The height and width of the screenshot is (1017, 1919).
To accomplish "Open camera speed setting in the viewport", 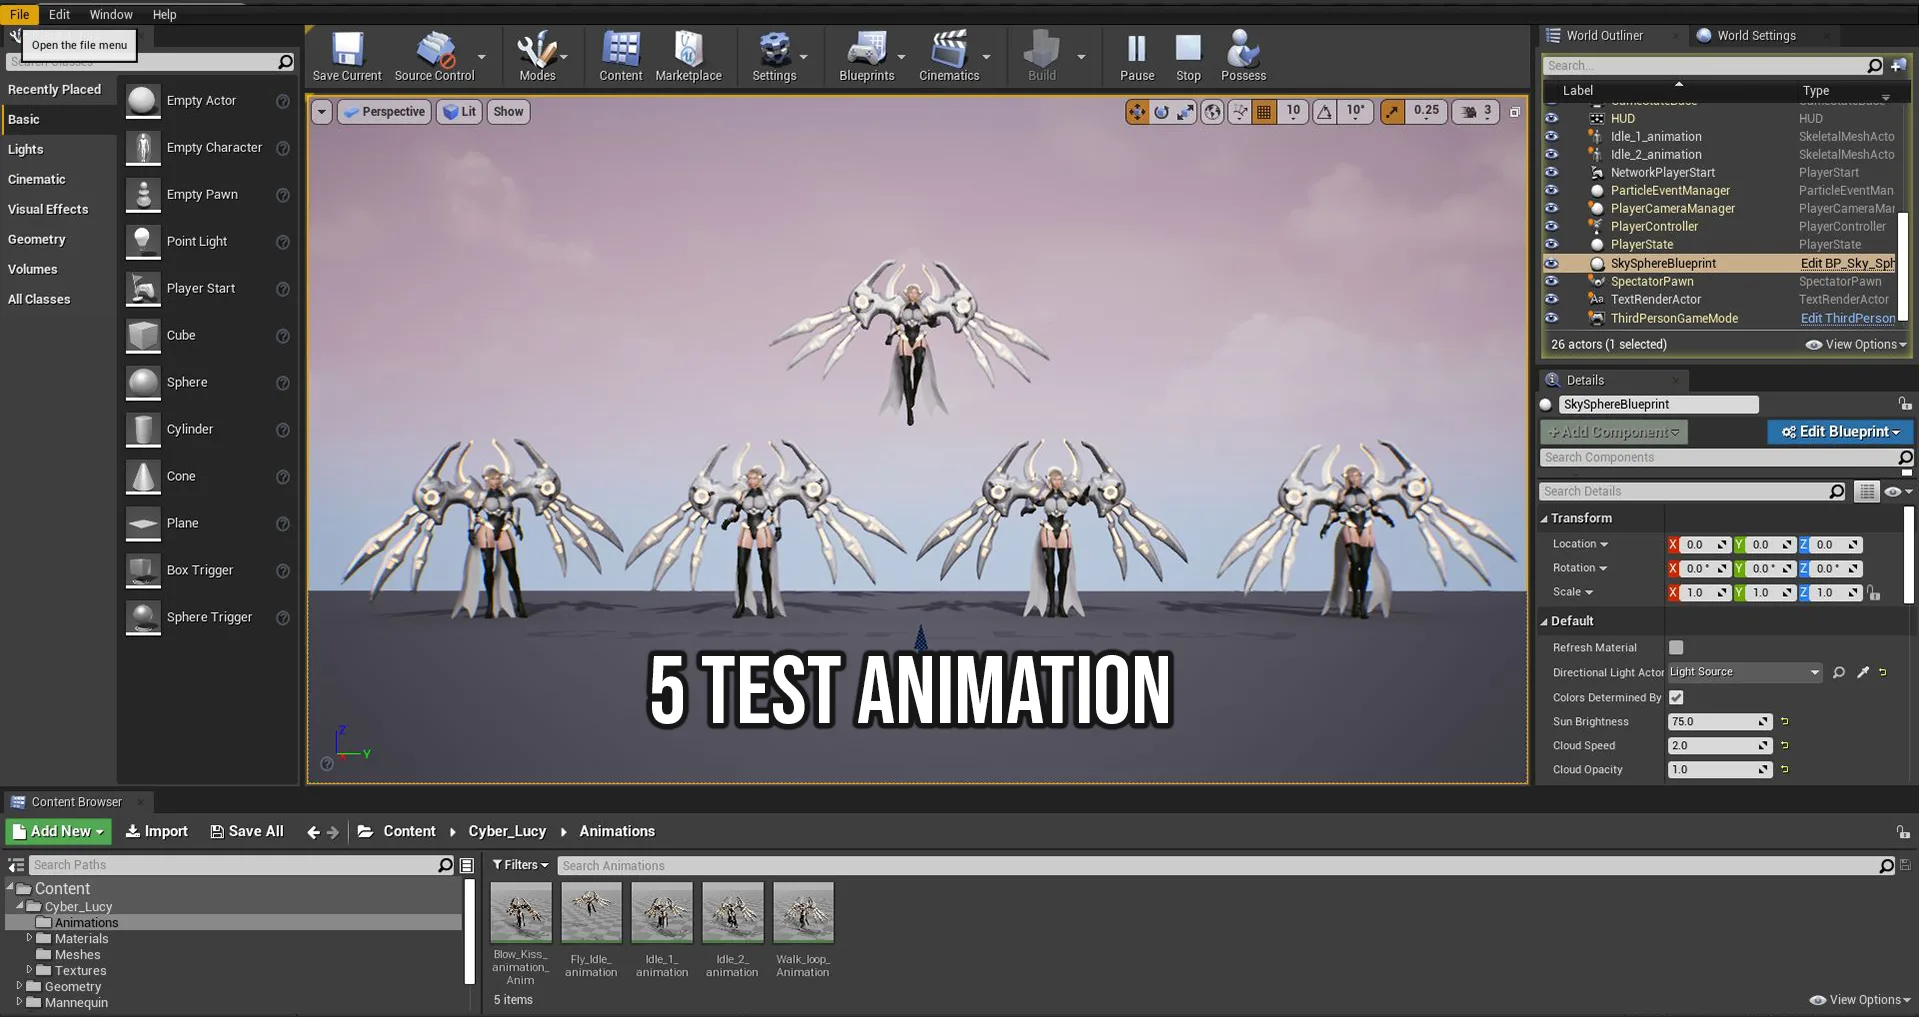I will [x=1477, y=112].
